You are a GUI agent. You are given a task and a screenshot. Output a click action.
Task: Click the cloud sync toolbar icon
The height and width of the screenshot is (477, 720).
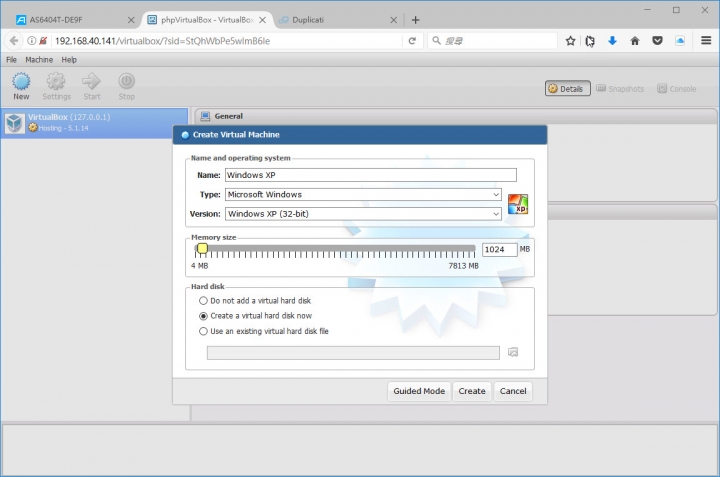pos(680,41)
